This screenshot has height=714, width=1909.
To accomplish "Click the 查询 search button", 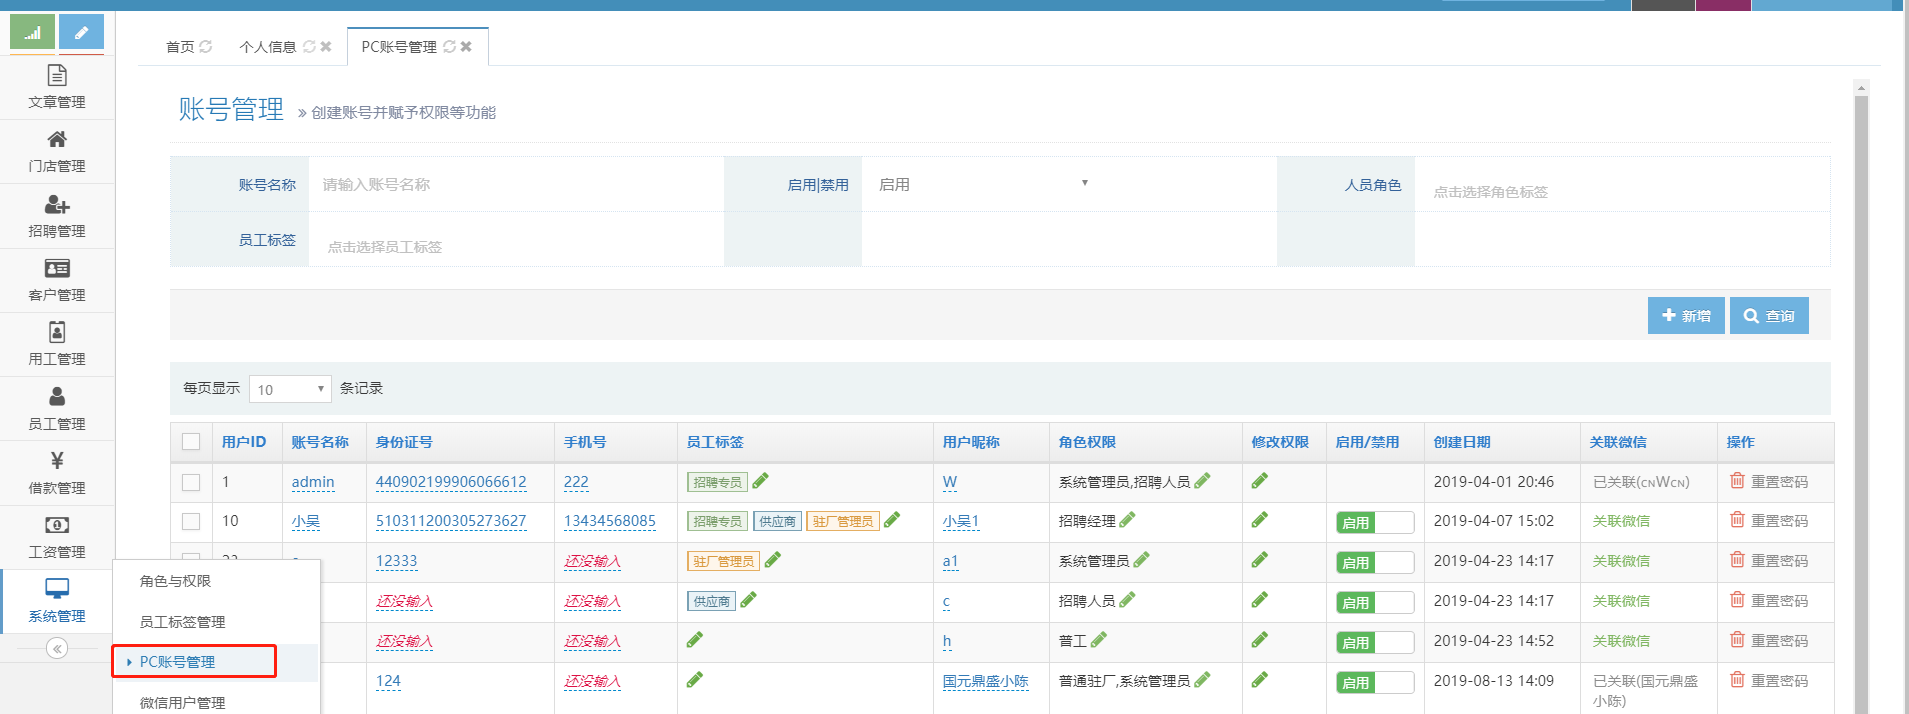I will [1769, 316].
